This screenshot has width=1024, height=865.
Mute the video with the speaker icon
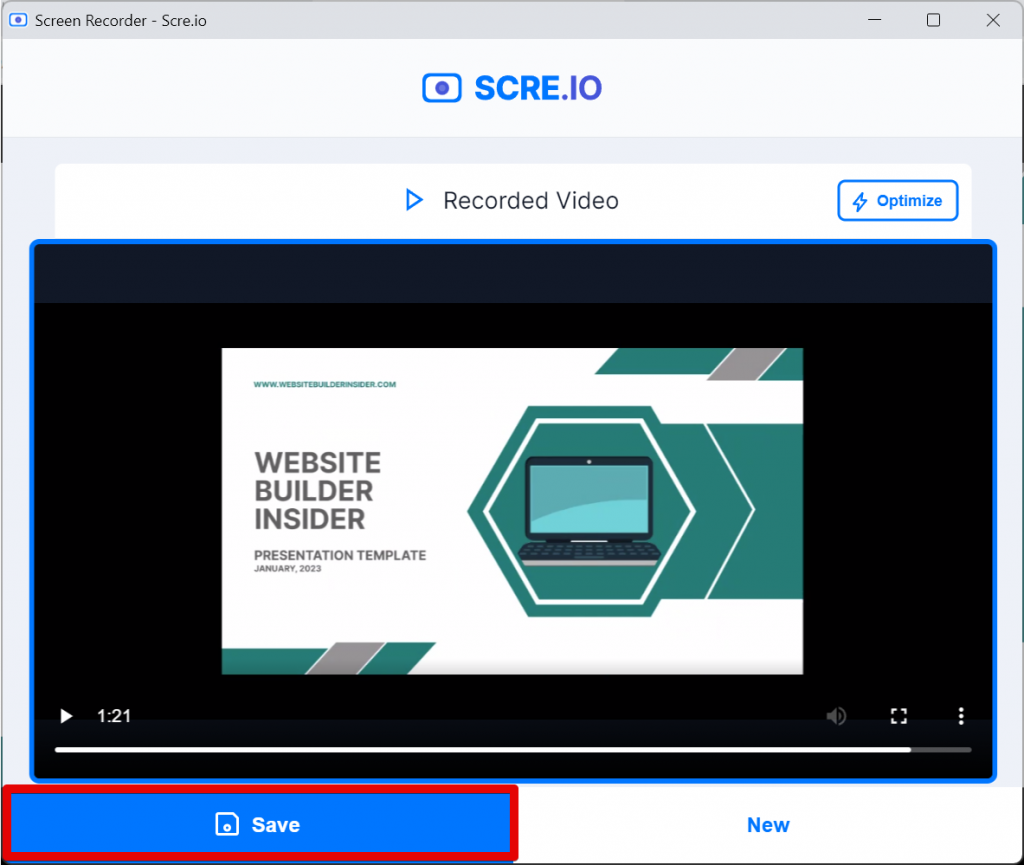(836, 716)
